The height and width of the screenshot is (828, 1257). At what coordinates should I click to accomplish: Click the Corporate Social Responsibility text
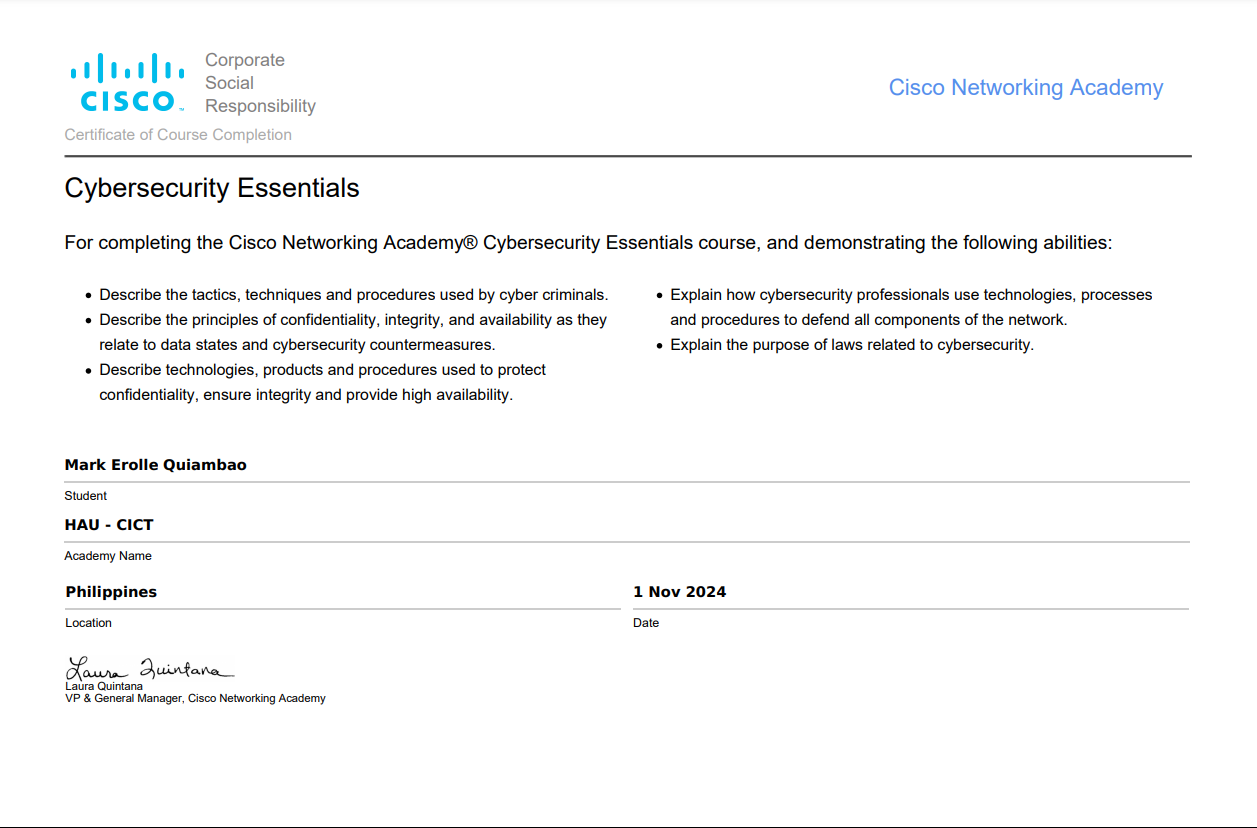click(x=259, y=83)
